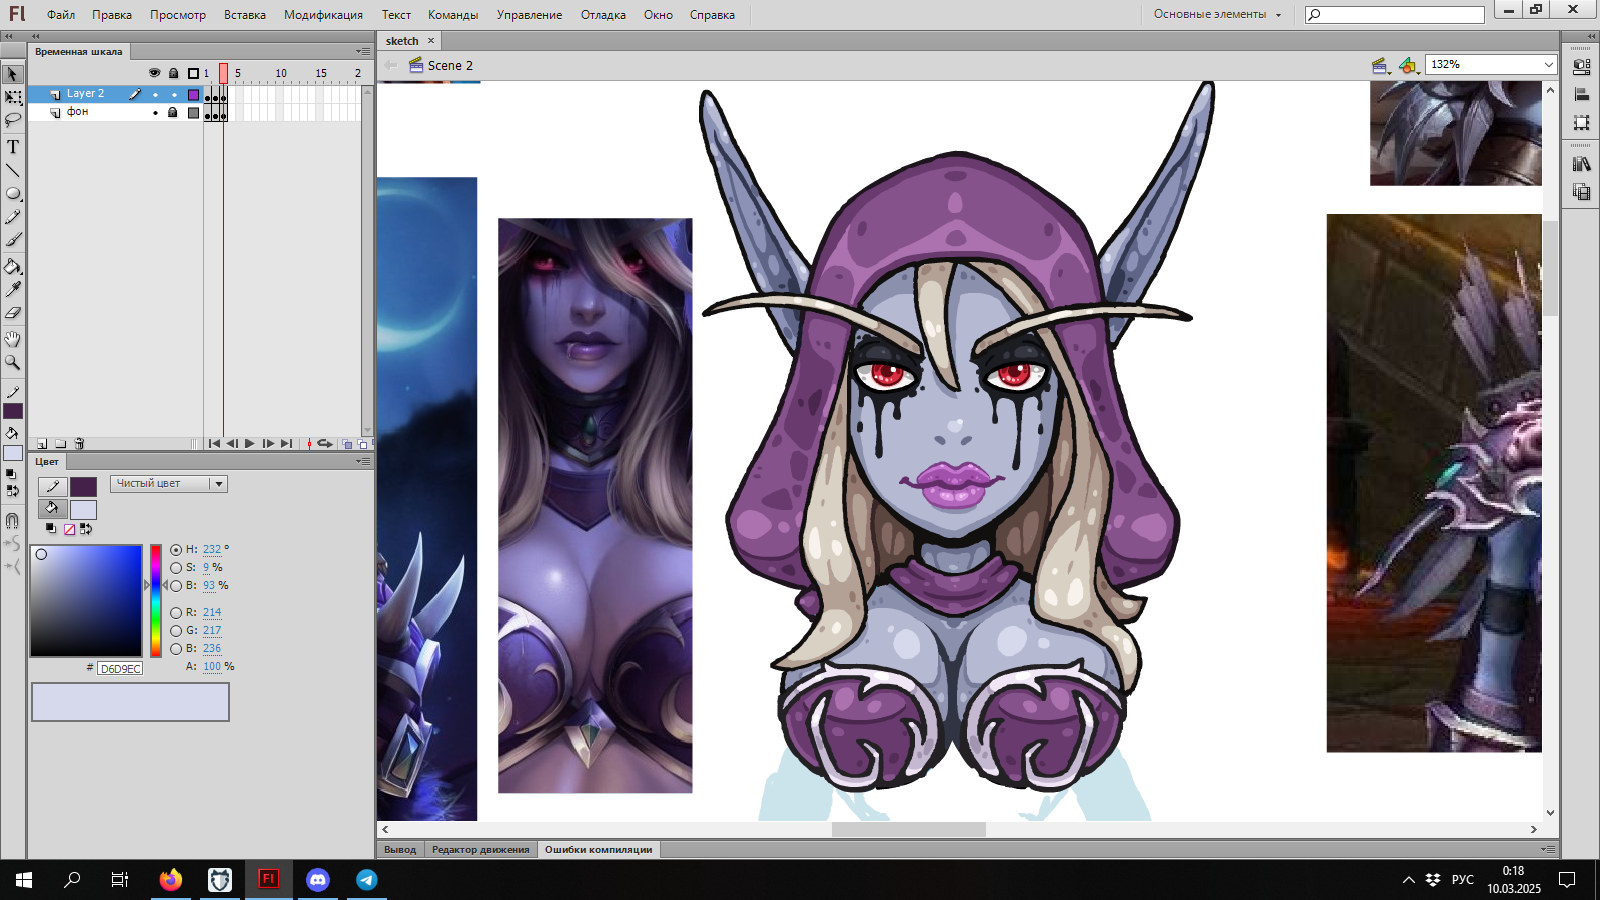Click the fill color swatch in Color panel
1600x900 pixels.
[x=84, y=510]
